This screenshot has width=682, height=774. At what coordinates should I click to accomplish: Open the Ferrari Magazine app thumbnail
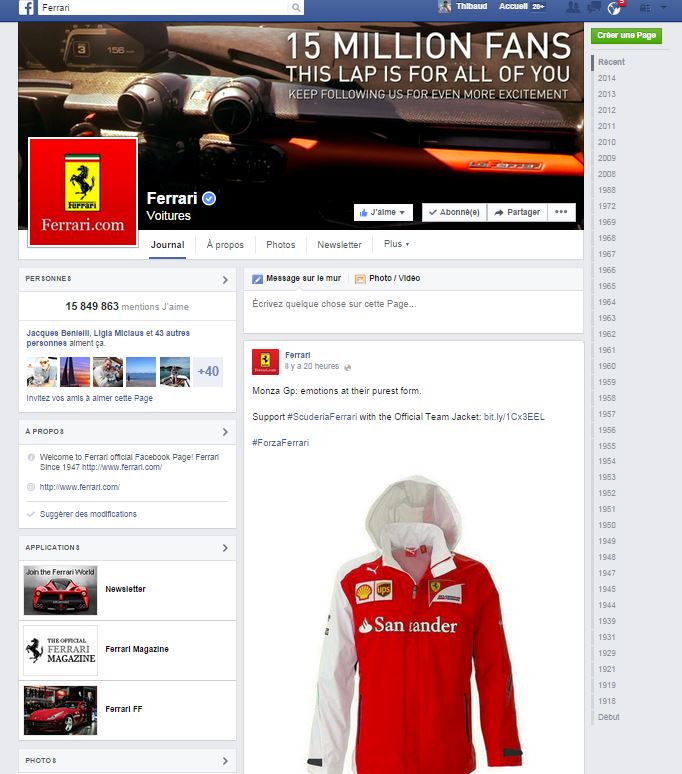(60, 650)
